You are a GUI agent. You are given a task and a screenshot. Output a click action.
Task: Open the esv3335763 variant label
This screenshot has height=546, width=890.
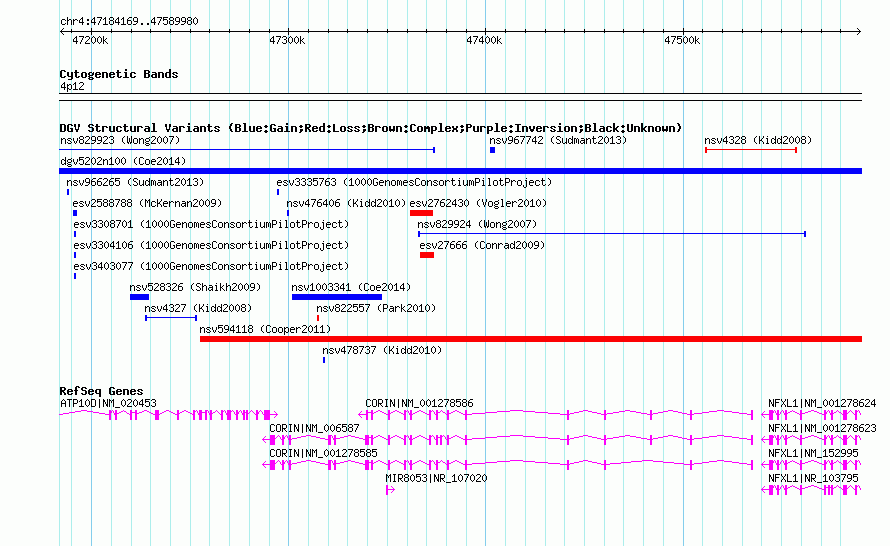tap(414, 182)
